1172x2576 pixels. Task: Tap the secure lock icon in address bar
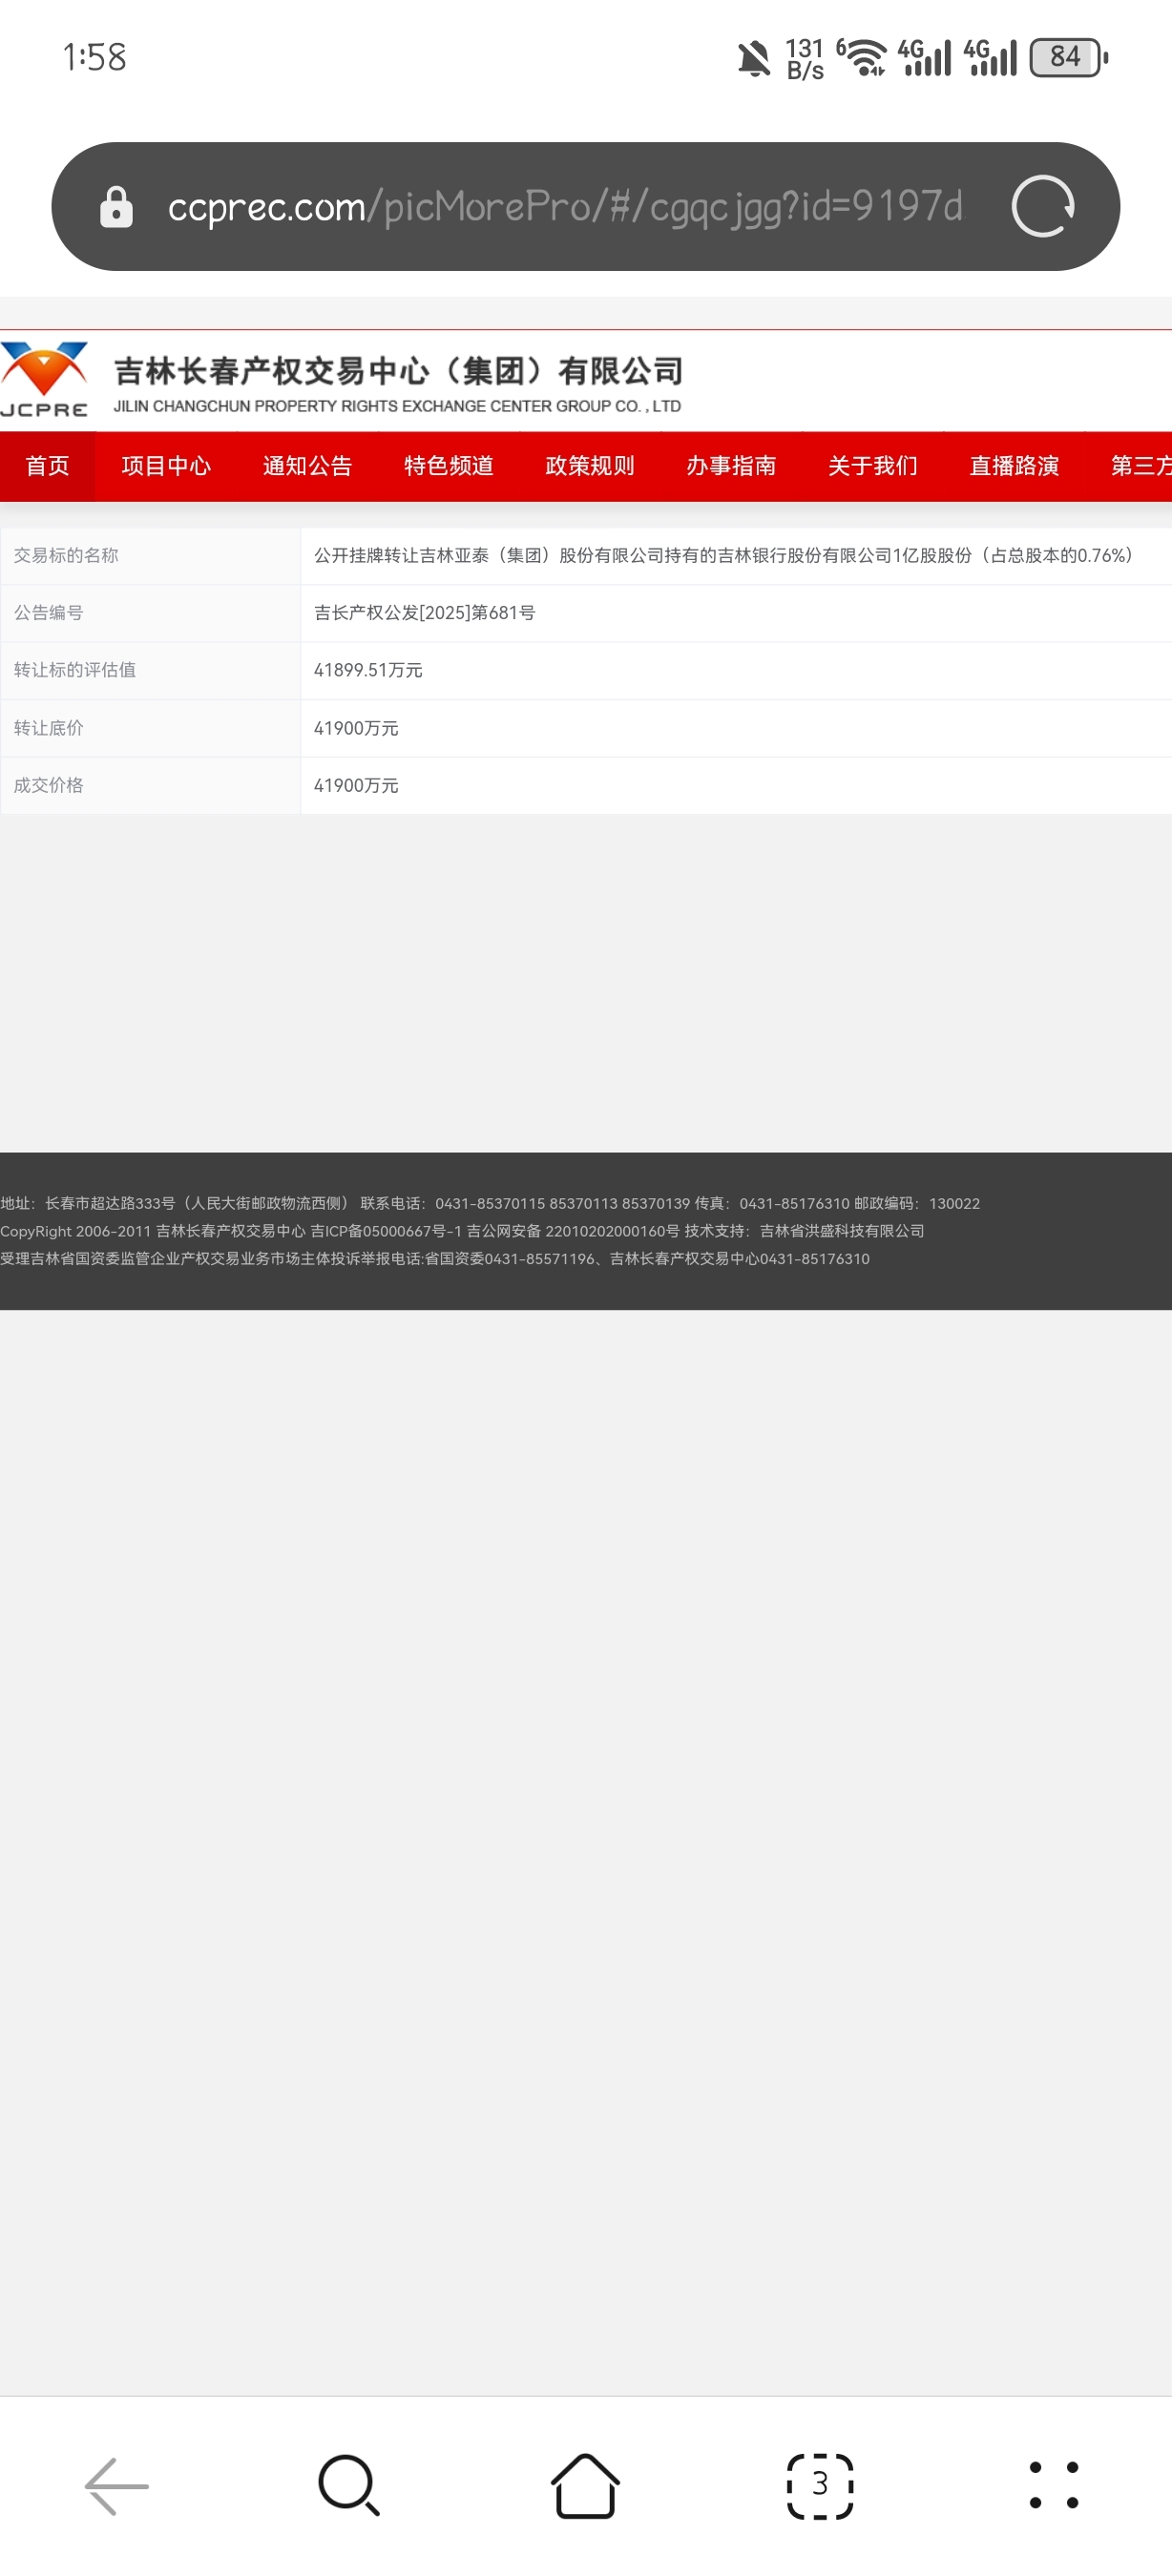click(116, 207)
